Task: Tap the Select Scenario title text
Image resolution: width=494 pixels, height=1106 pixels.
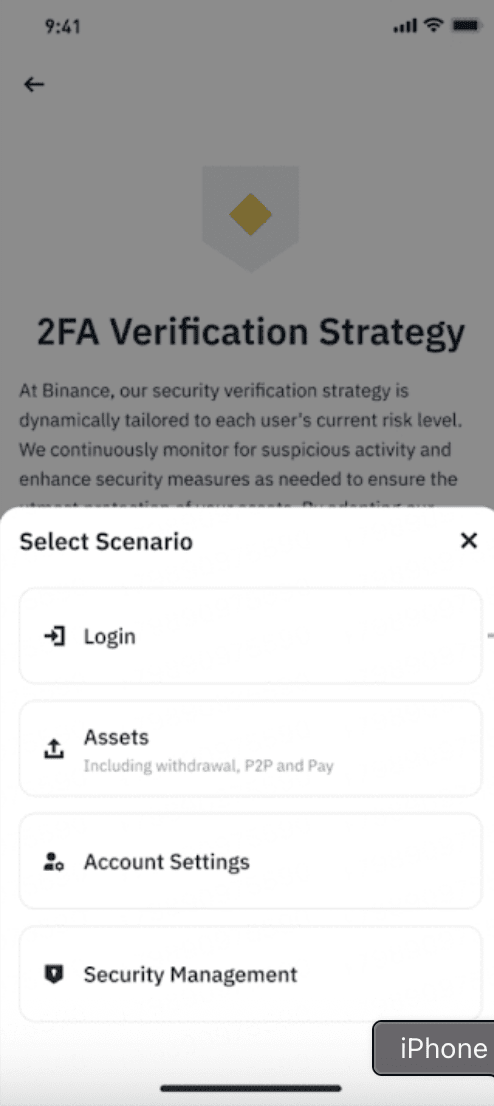Action: click(x=106, y=542)
